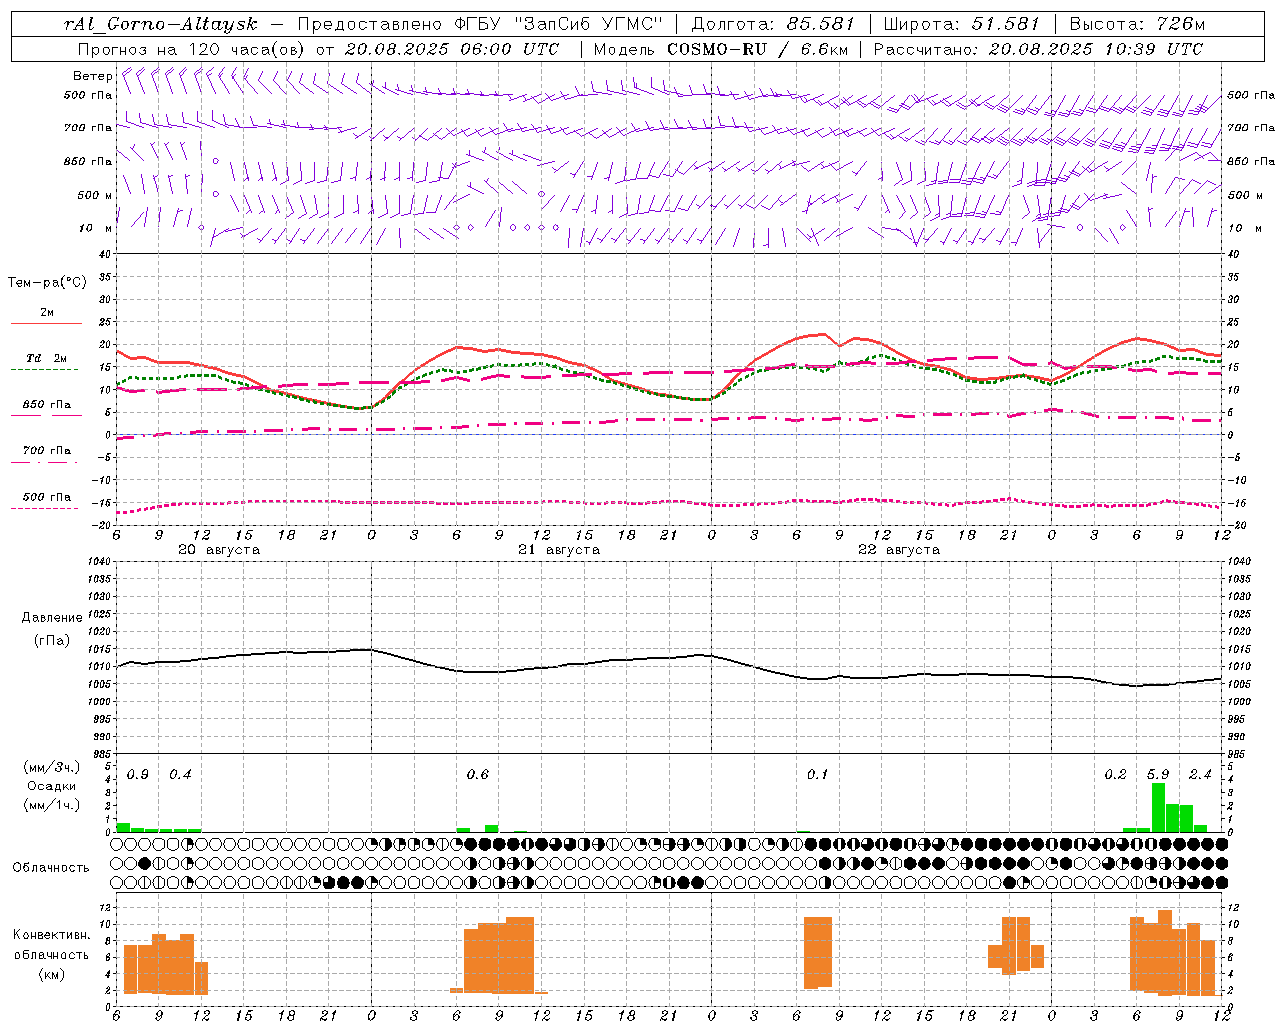Click the date label 20 августа
The width and height of the screenshot is (1280, 1024).
click(219, 550)
